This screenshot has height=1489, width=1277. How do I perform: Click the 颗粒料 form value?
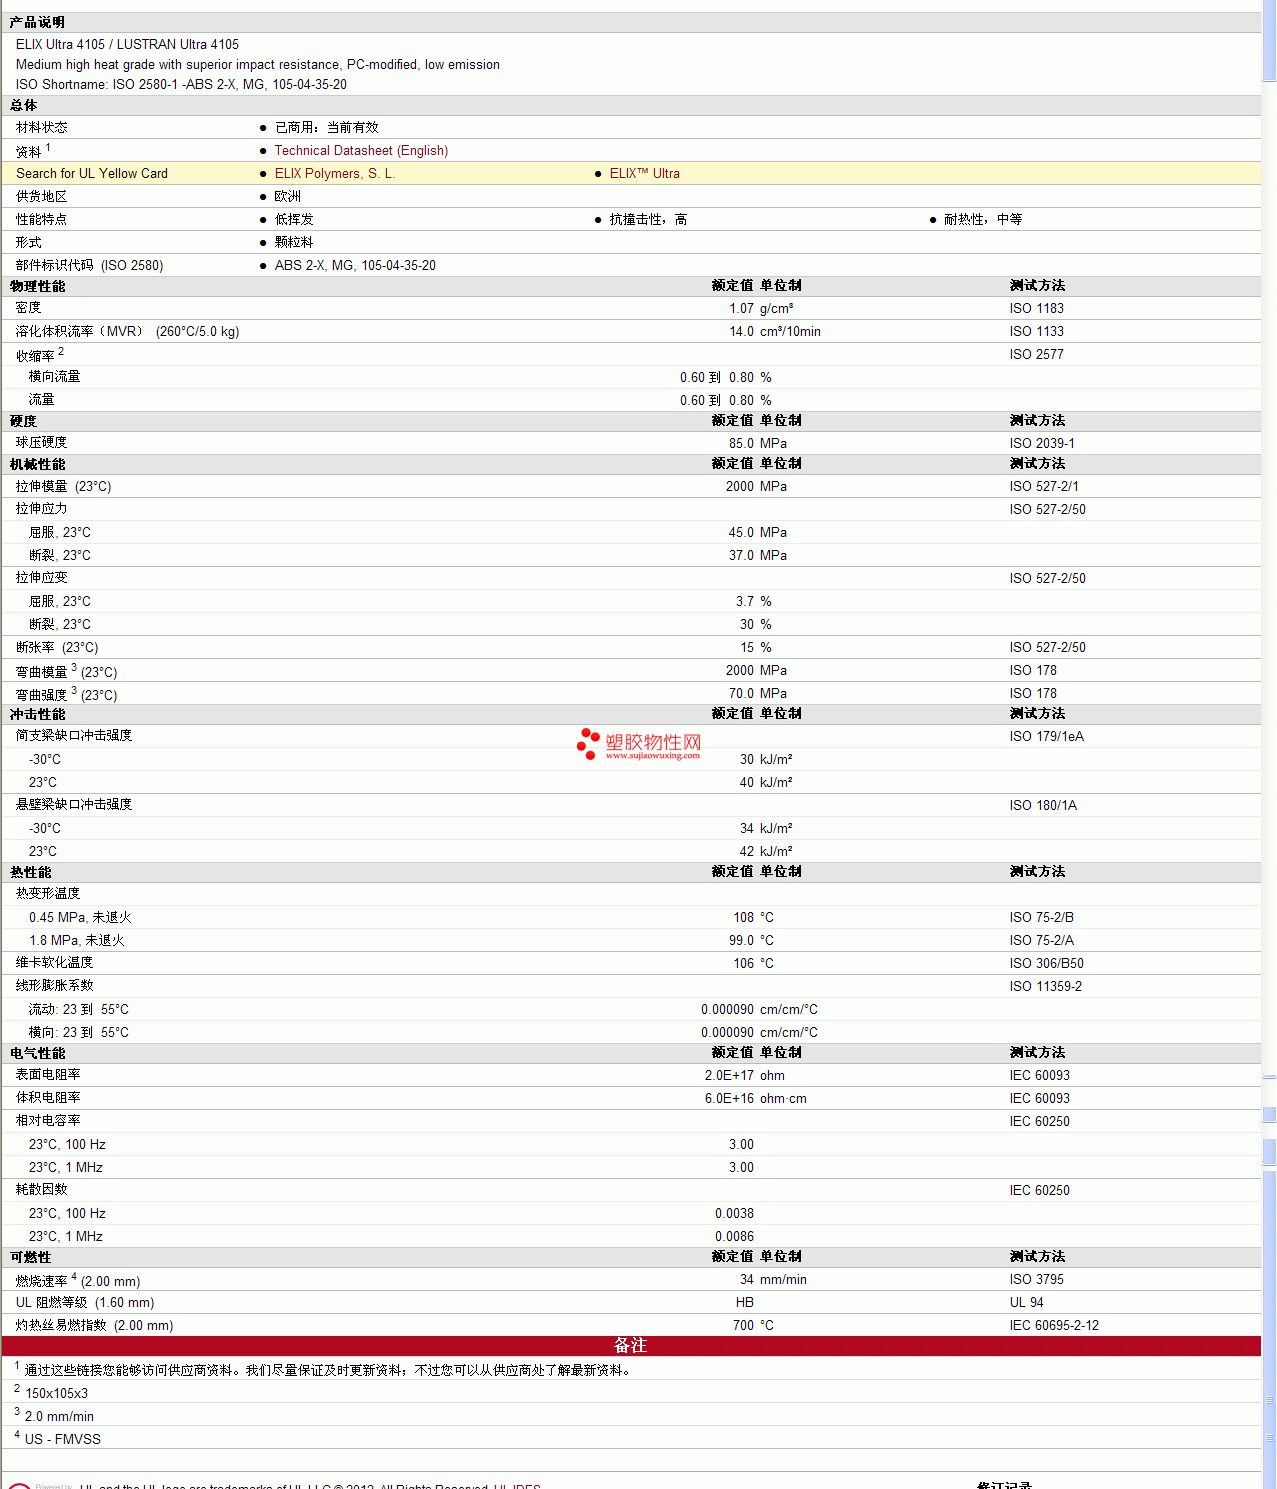pyautogui.click(x=294, y=242)
